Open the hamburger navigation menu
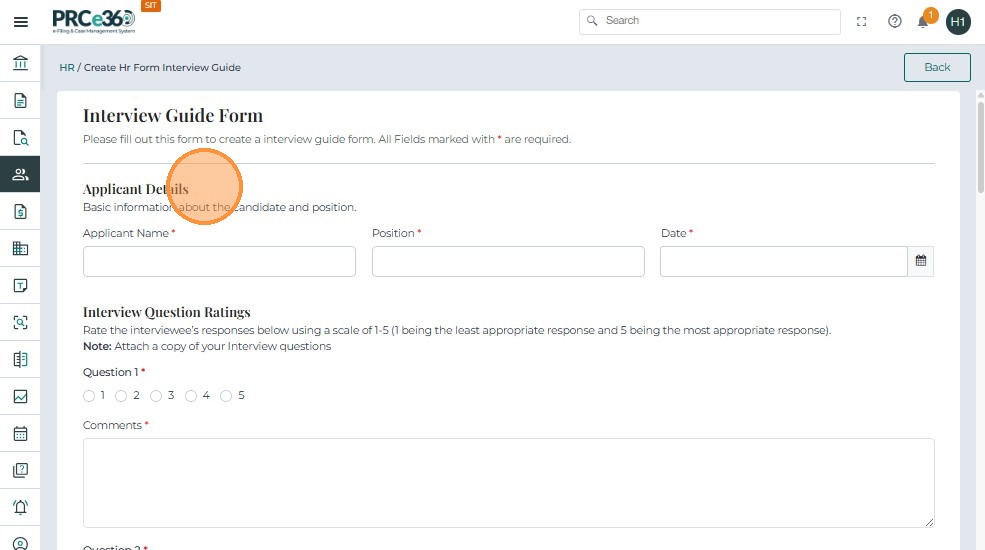985x550 pixels. [20, 21]
